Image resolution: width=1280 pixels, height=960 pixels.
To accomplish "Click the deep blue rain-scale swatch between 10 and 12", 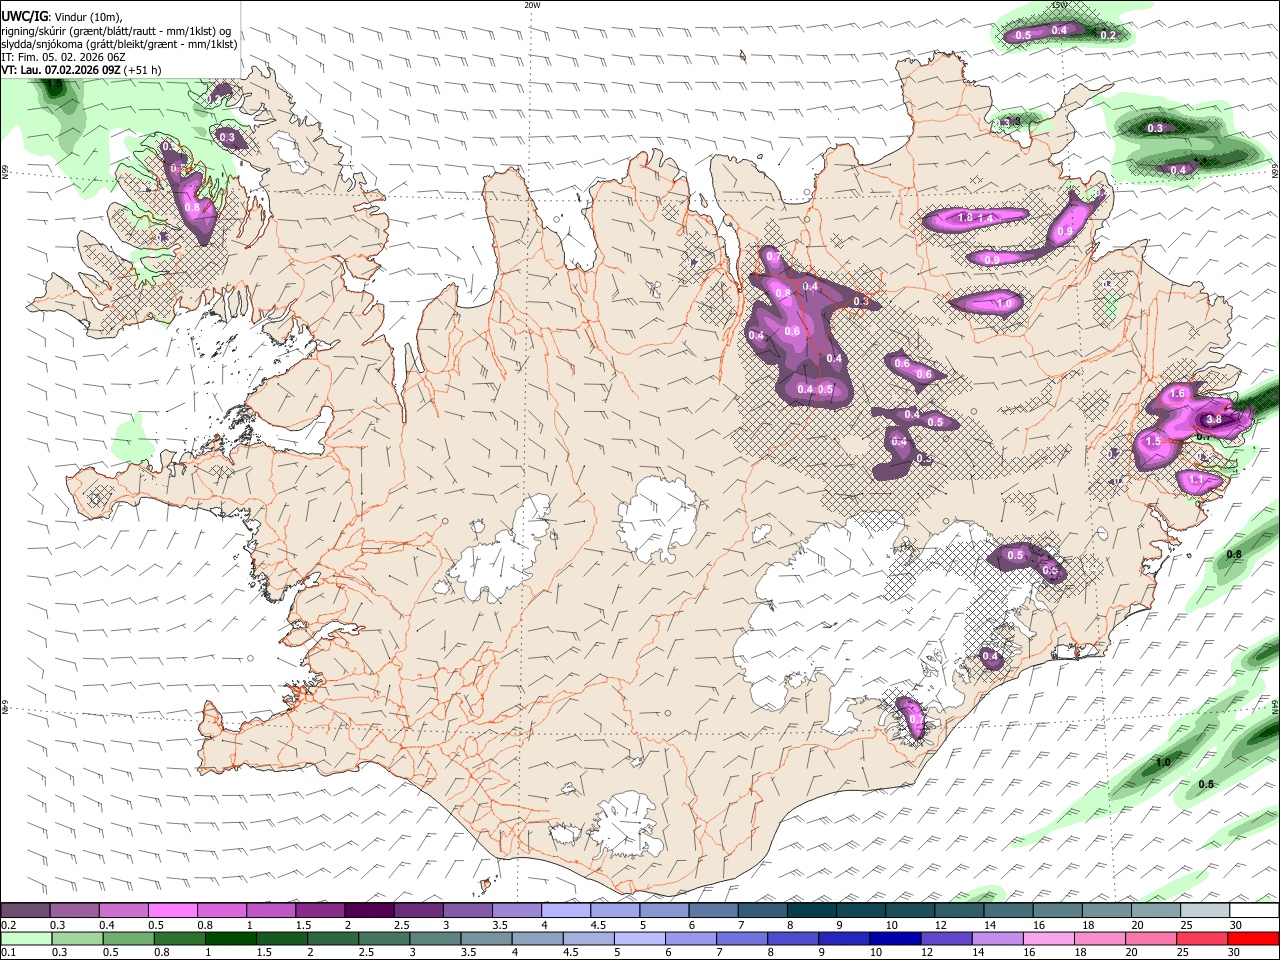I will coord(894,938).
